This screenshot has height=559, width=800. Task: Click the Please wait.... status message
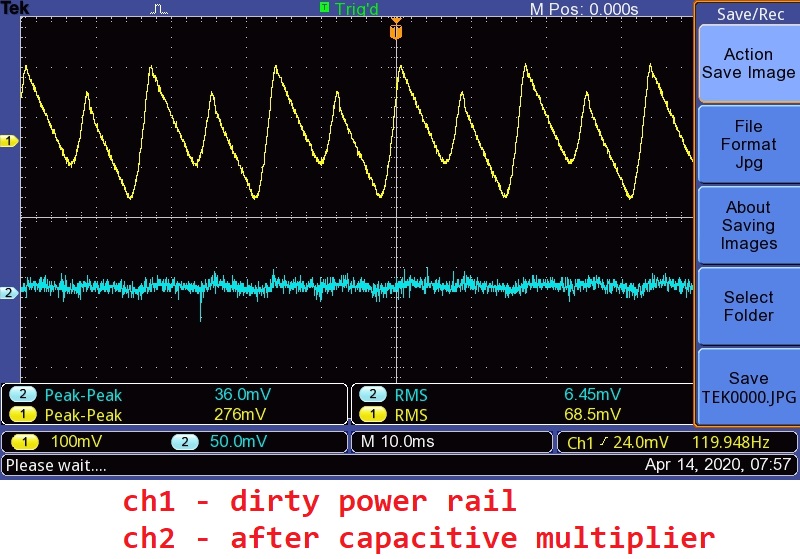(x=56, y=466)
